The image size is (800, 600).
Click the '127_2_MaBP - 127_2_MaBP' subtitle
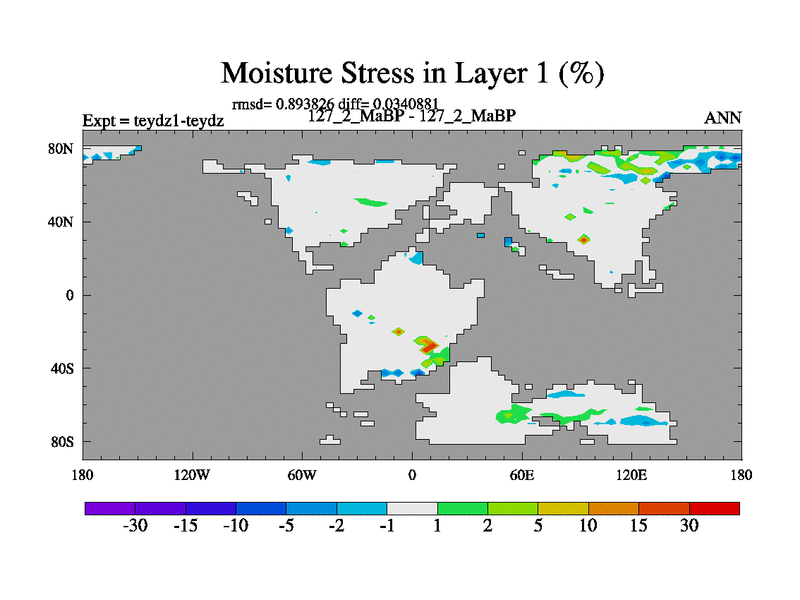pyautogui.click(x=412, y=116)
